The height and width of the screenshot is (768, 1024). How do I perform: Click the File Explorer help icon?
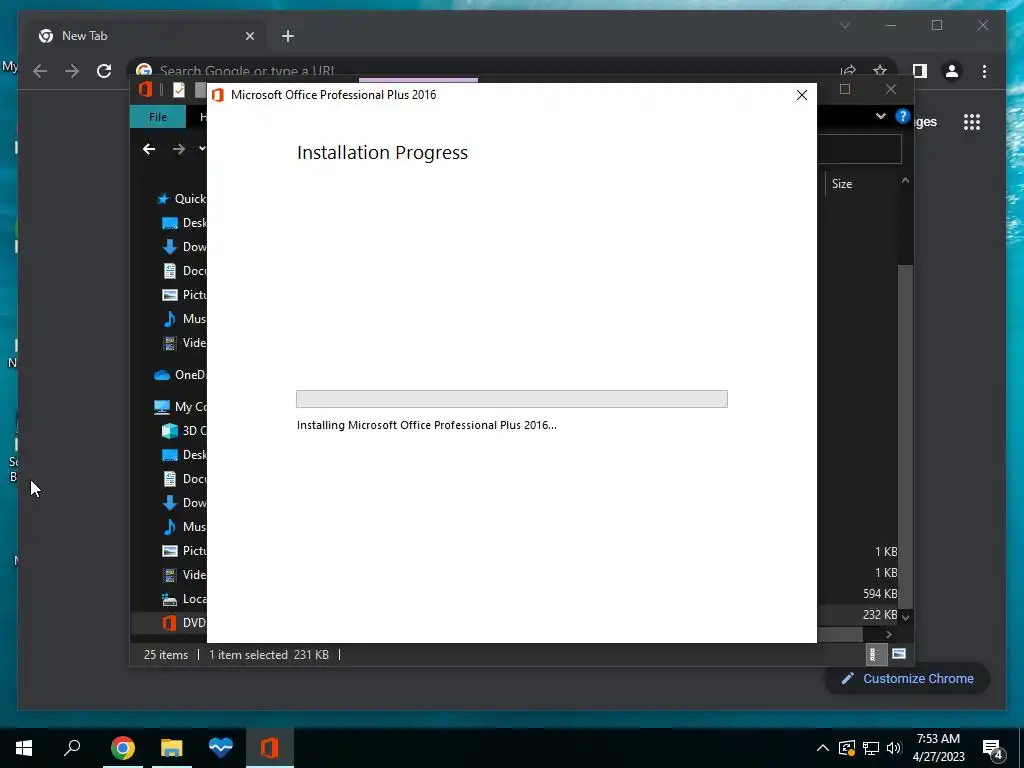click(903, 116)
